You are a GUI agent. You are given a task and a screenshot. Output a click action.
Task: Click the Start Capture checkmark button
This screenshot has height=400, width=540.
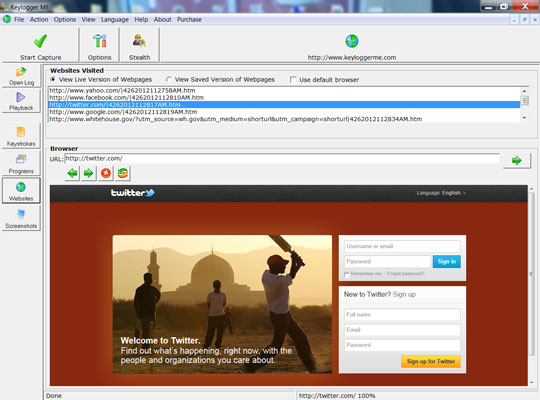pos(40,45)
